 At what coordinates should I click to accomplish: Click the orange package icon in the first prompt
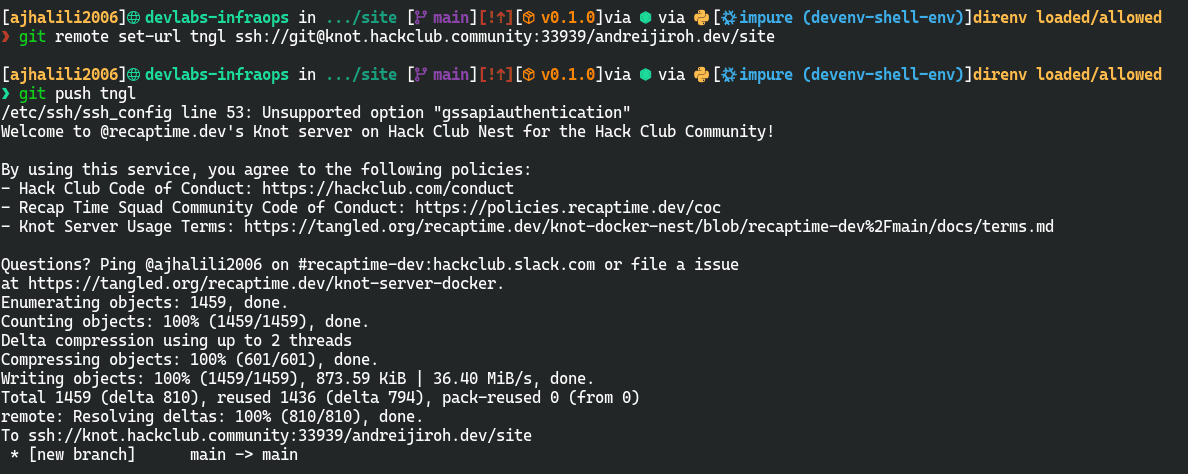(530, 18)
